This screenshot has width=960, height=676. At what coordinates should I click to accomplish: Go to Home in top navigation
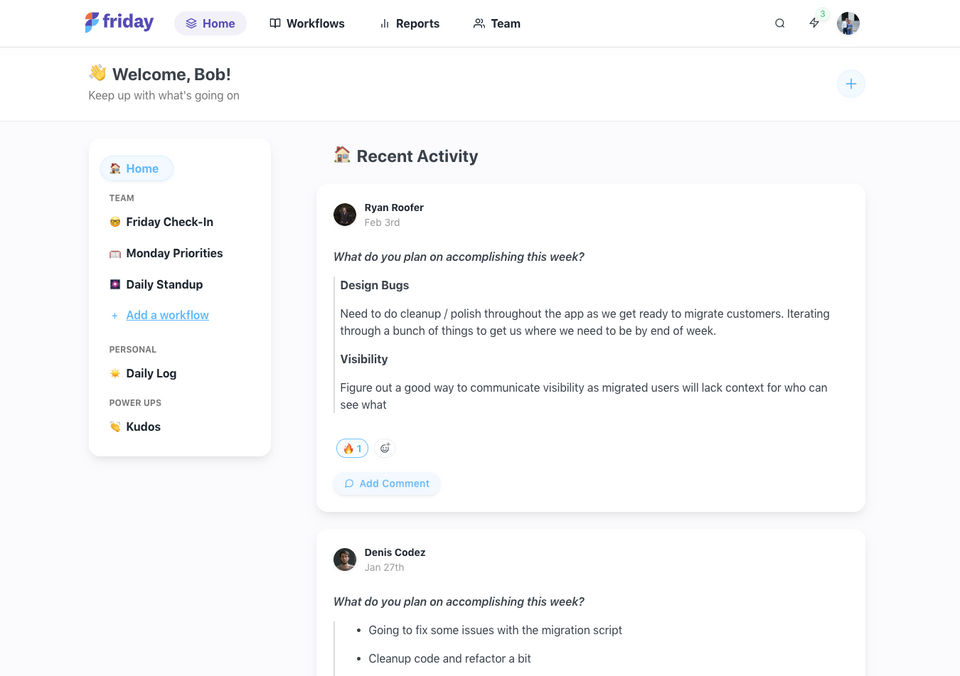pyautogui.click(x=210, y=23)
